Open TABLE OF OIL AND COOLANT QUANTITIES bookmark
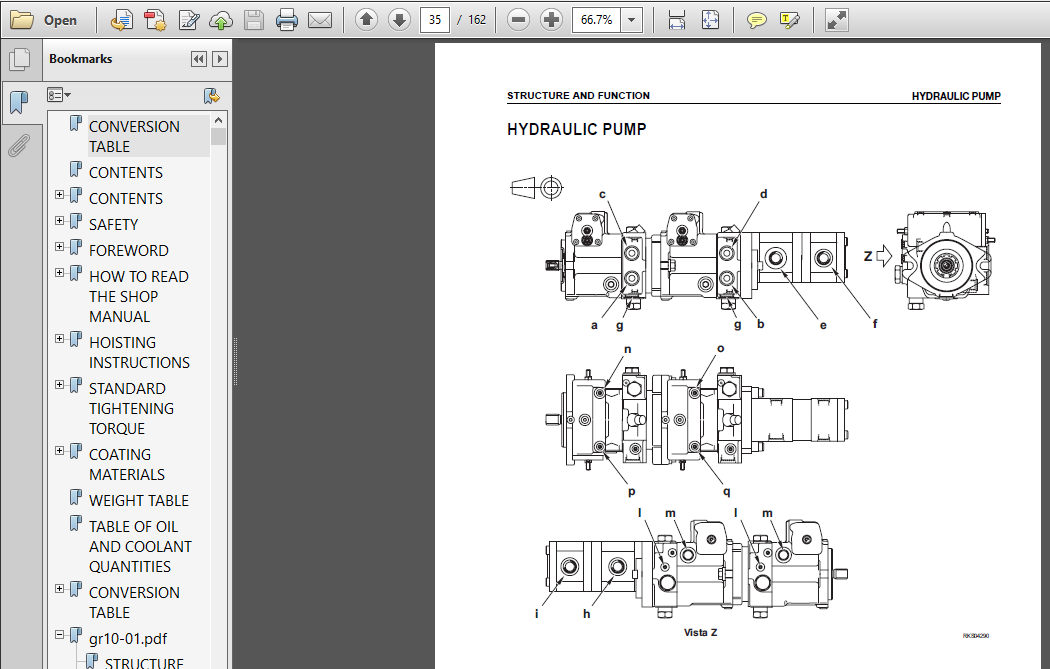The height and width of the screenshot is (669, 1050). 140,546
